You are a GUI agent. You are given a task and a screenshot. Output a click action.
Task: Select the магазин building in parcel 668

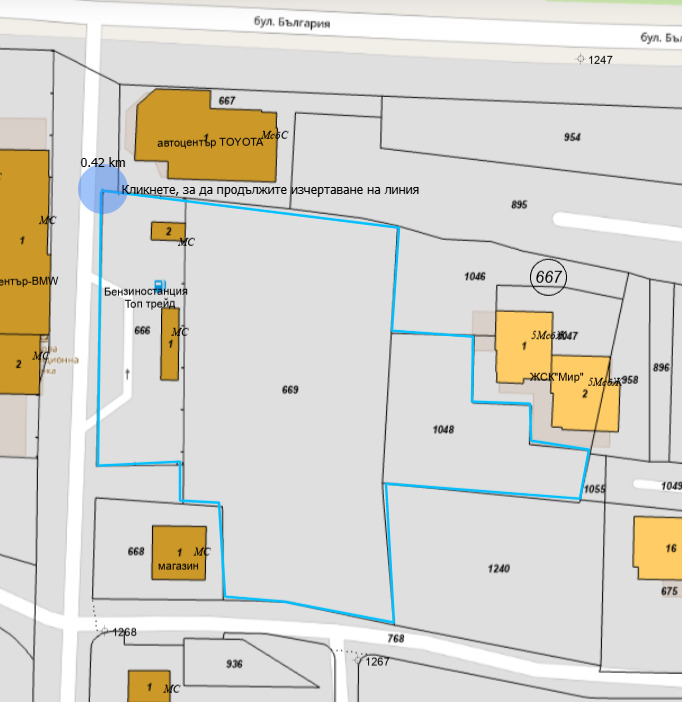(x=178, y=553)
